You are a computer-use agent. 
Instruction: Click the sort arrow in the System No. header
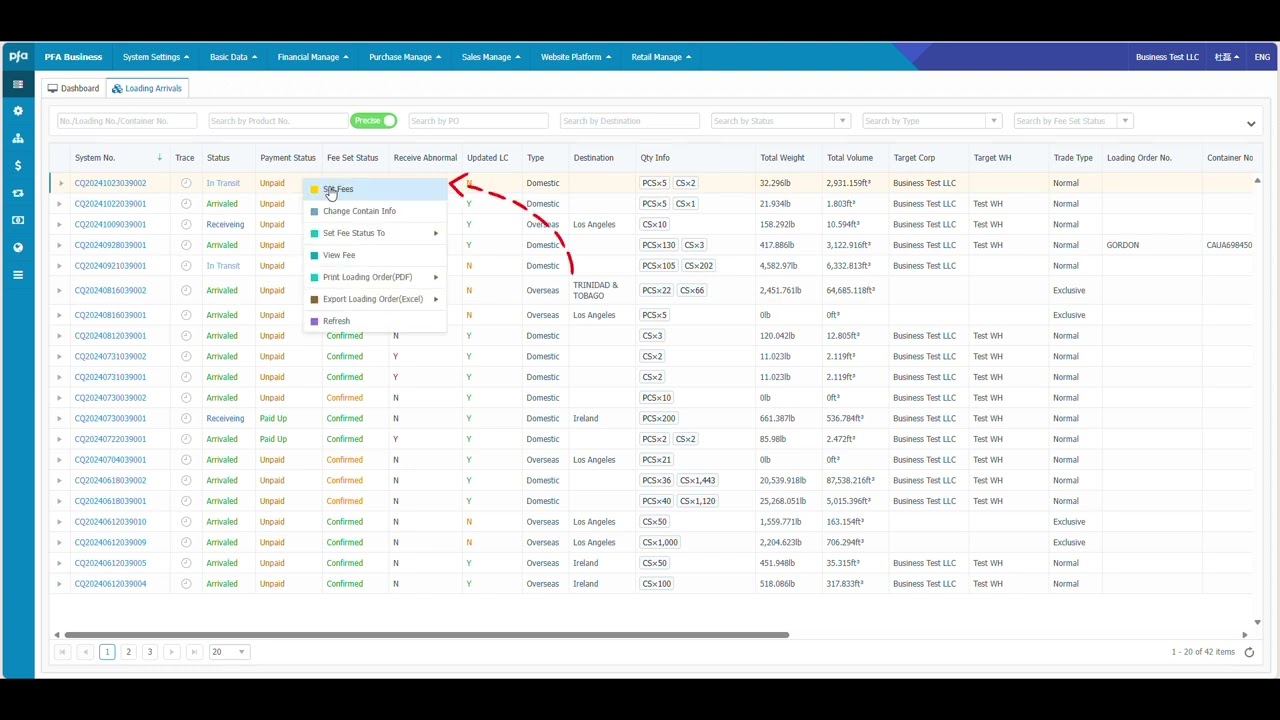coord(160,158)
